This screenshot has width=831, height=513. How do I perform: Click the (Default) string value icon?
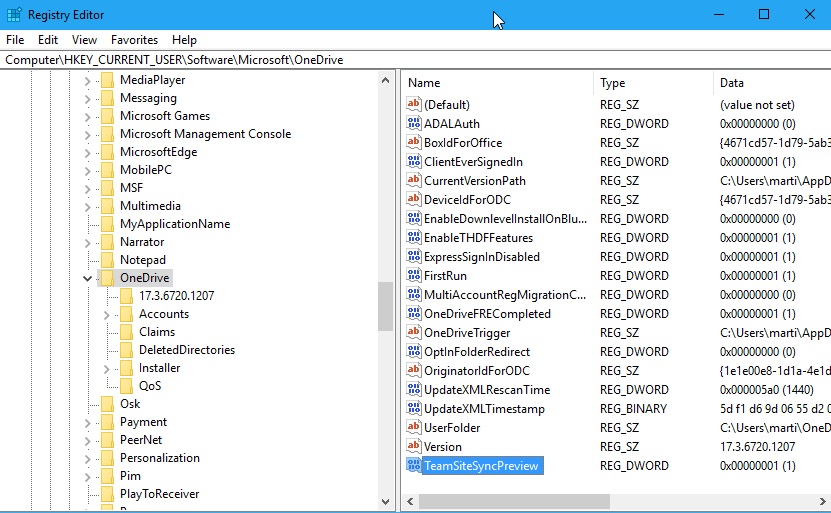(x=413, y=104)
